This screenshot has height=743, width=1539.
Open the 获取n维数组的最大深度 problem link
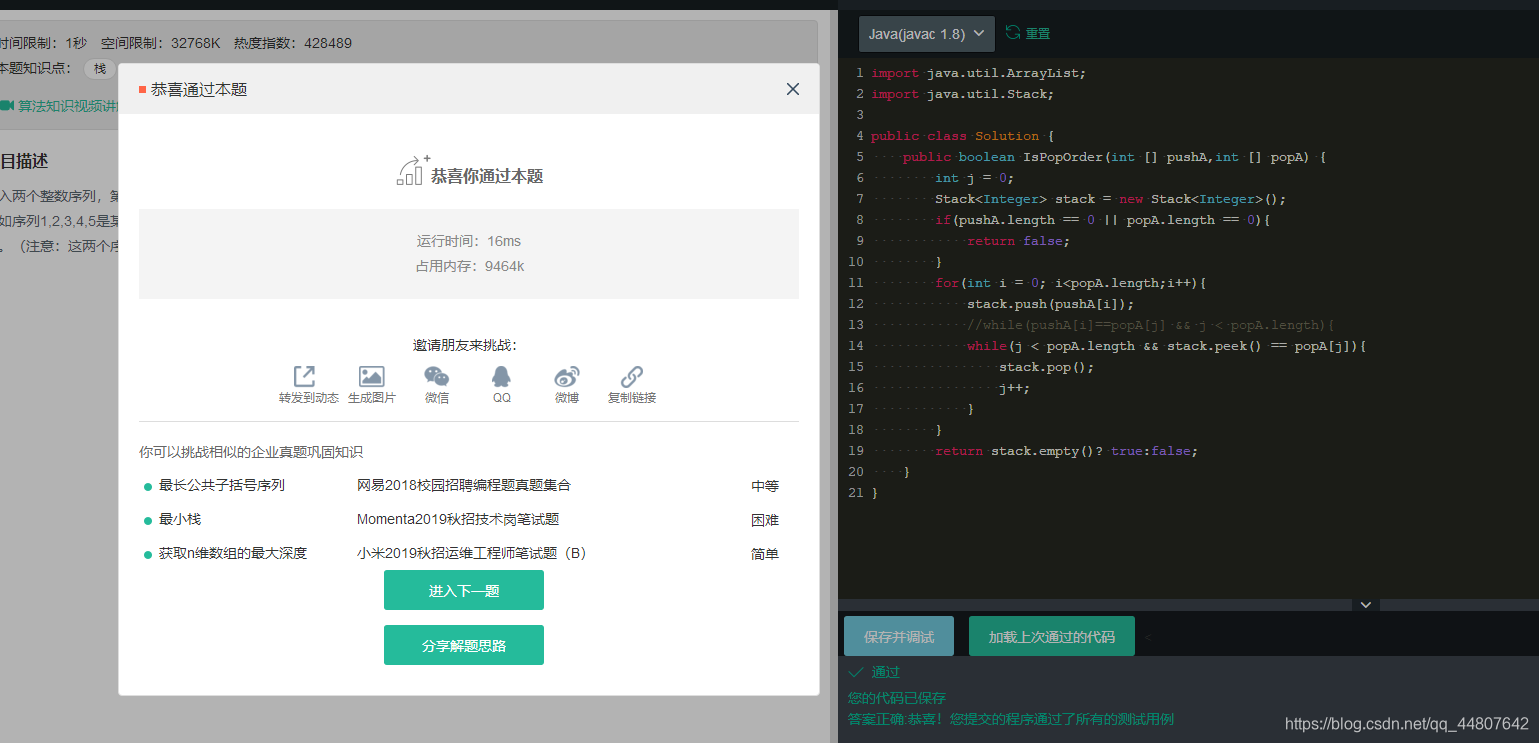pos(233,553)
